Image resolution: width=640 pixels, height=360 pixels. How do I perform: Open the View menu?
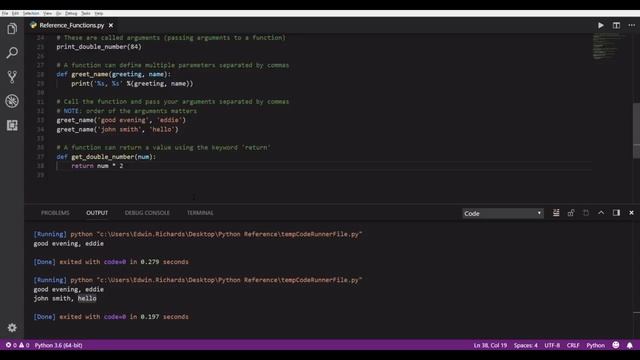[47, 13]
